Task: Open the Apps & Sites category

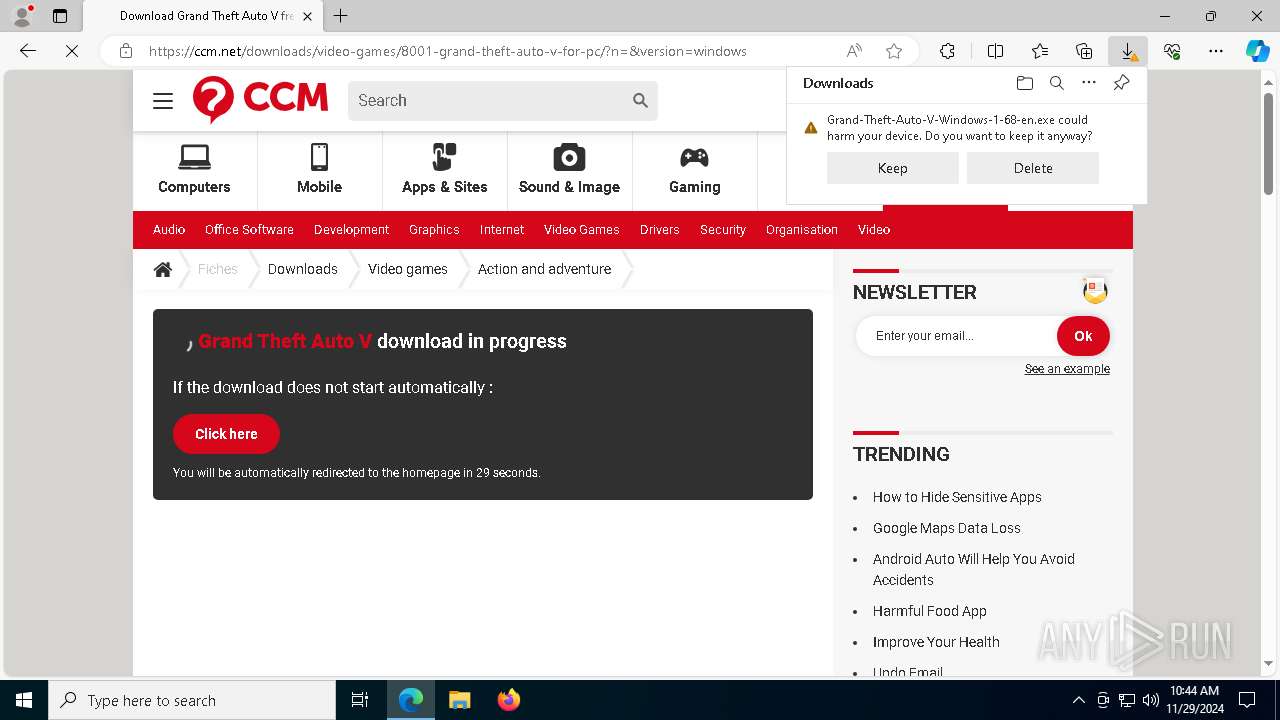Action: click(444, 170)
